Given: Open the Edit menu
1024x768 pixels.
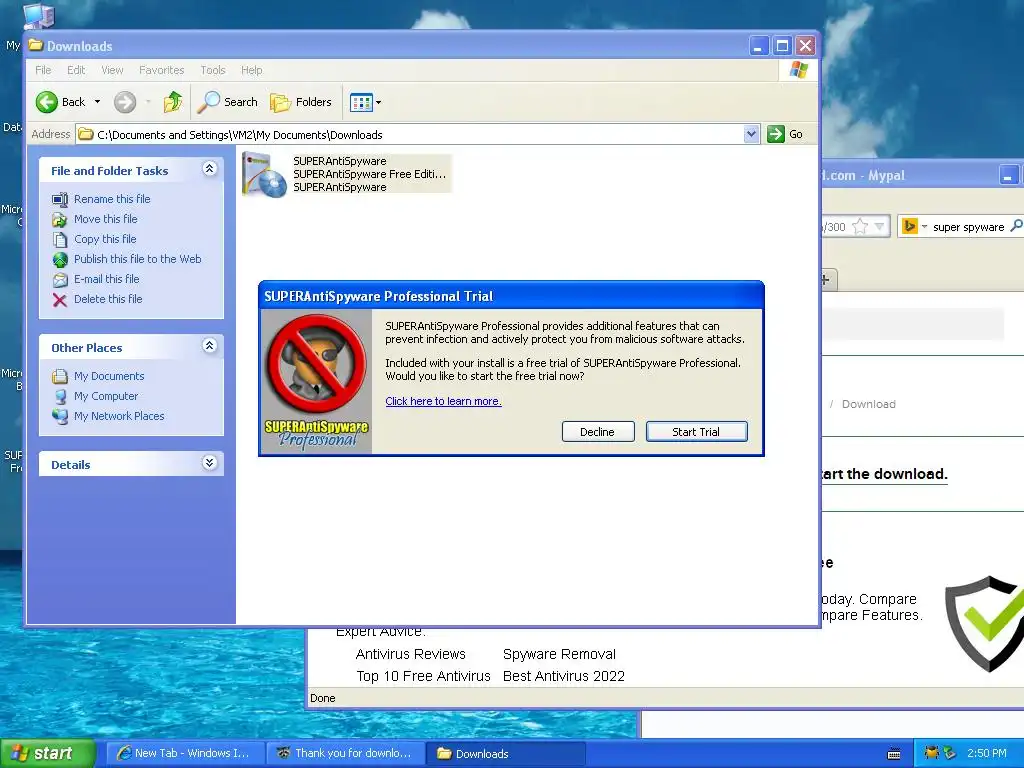Looking at the screenshot, I should tap(76, 70).
